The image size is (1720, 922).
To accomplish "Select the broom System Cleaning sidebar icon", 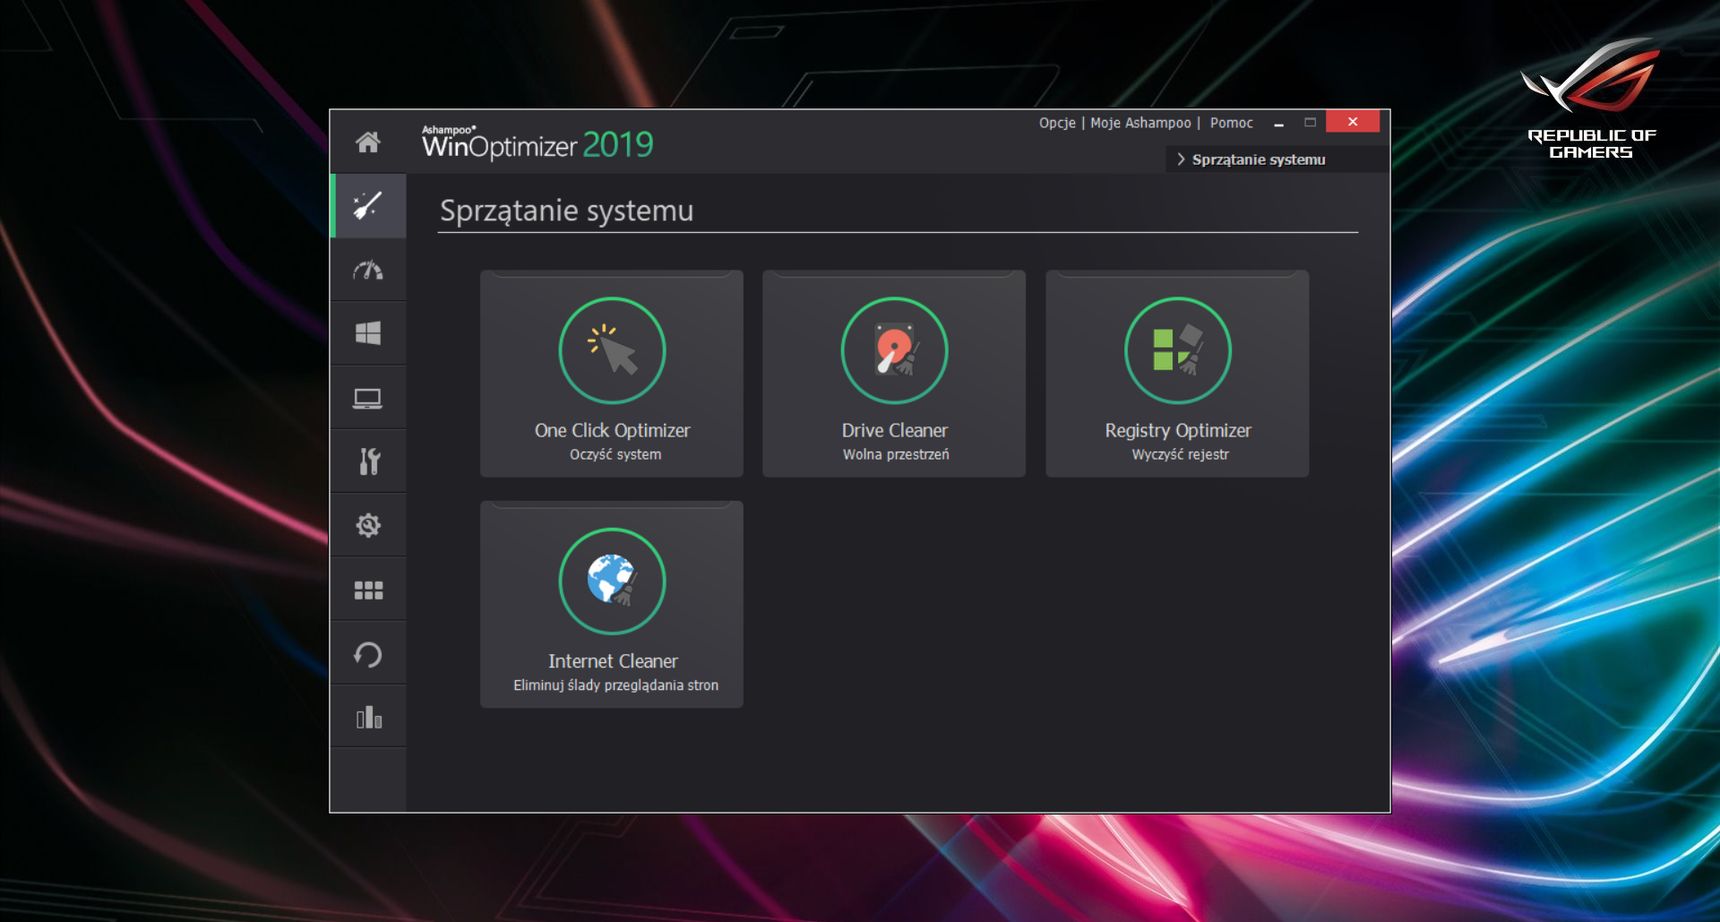I will [x=368, y=206].
